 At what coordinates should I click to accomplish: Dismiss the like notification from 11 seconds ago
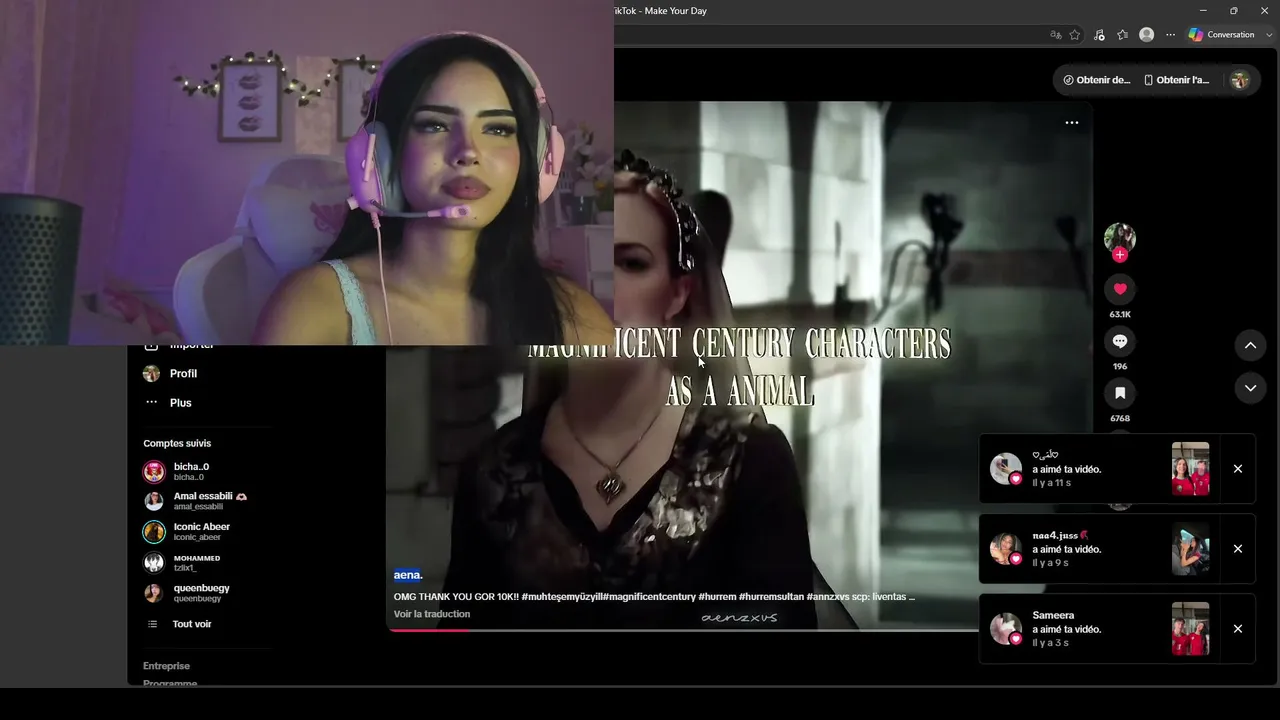click(1238, 469)
